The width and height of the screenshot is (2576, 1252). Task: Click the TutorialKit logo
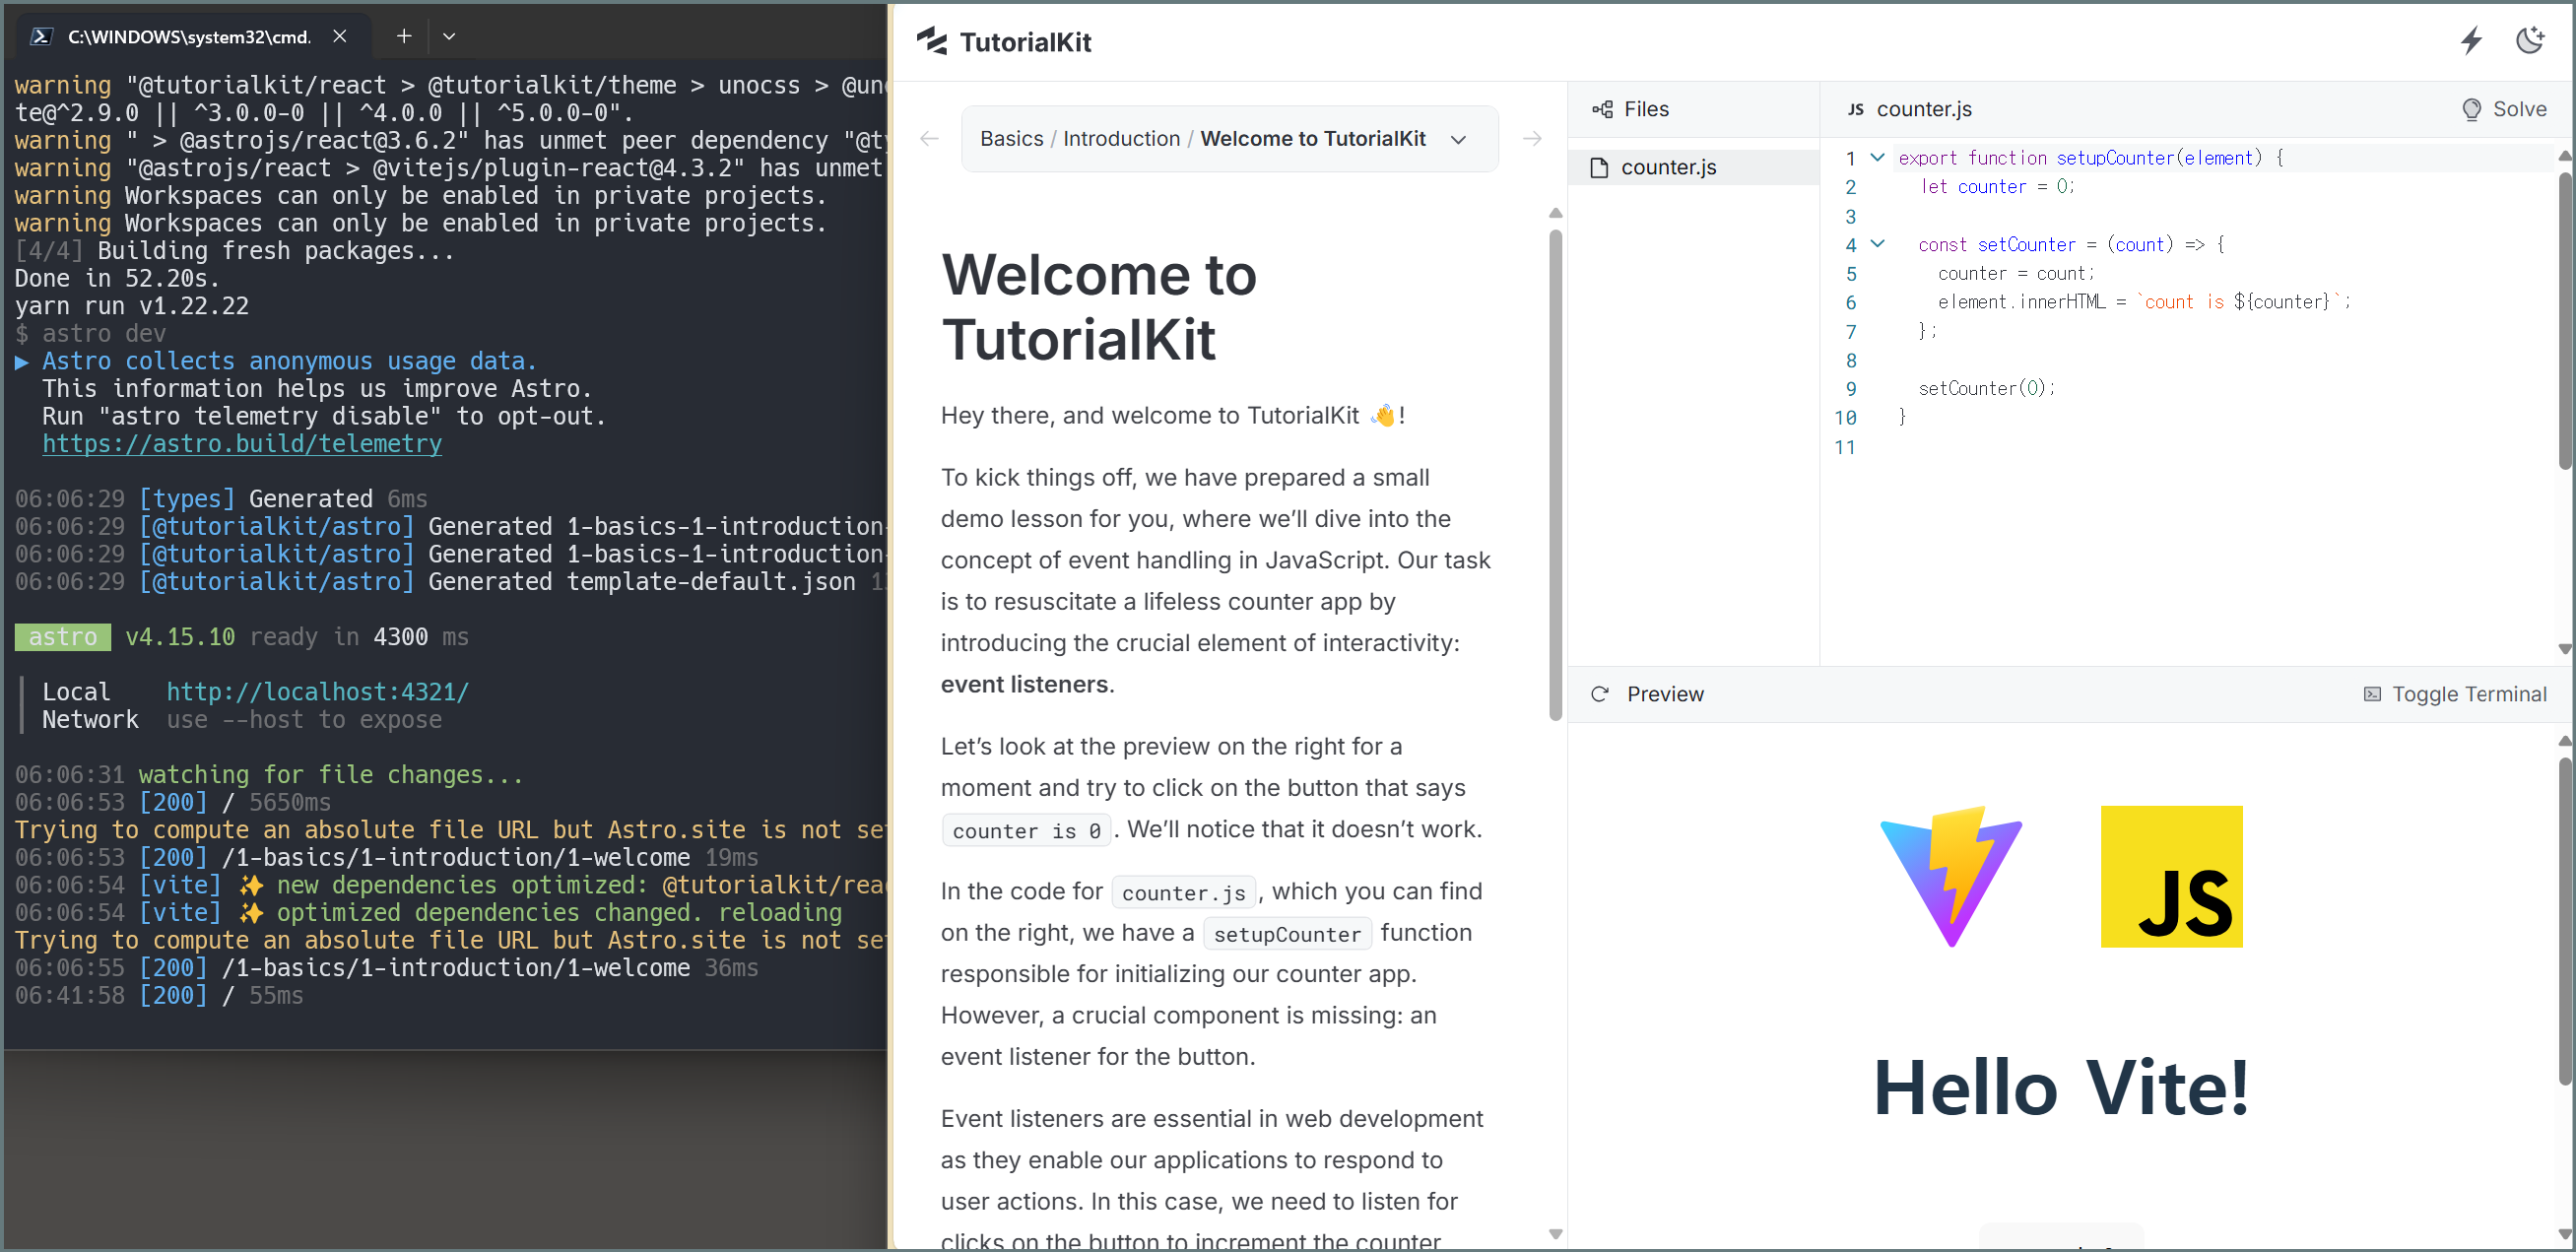1004,42
